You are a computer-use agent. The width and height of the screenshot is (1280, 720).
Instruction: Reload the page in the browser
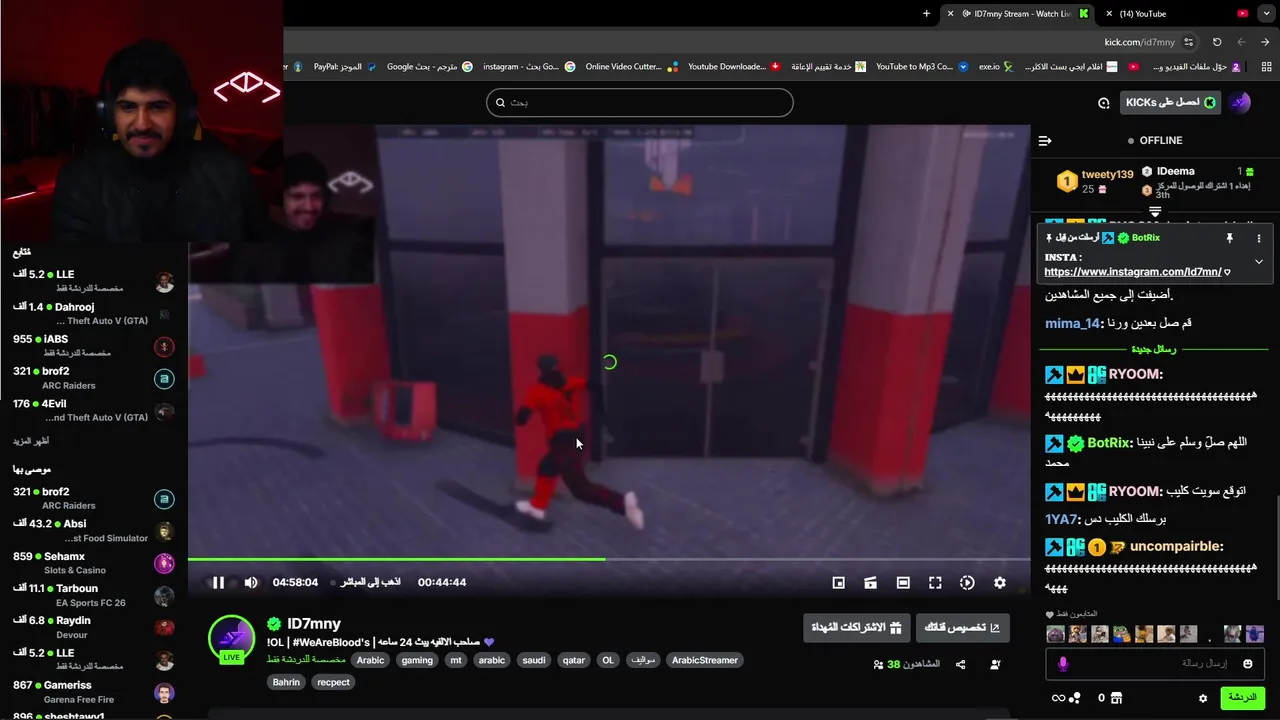1217,42
